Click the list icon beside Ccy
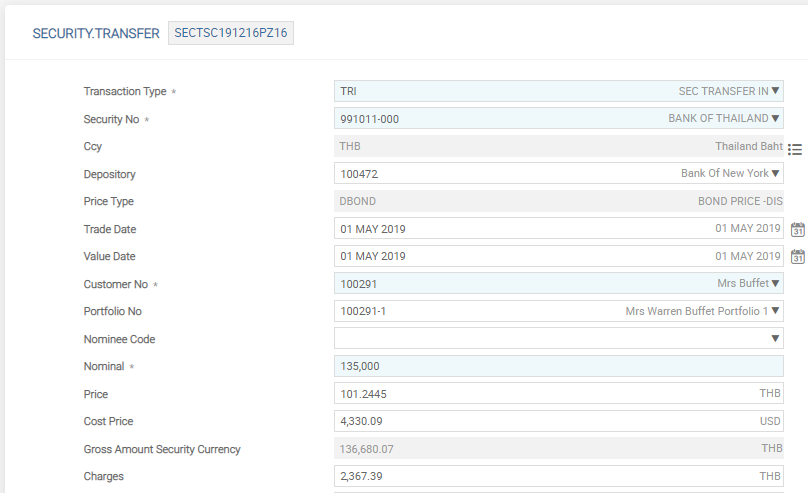 [x=795, y=150]
